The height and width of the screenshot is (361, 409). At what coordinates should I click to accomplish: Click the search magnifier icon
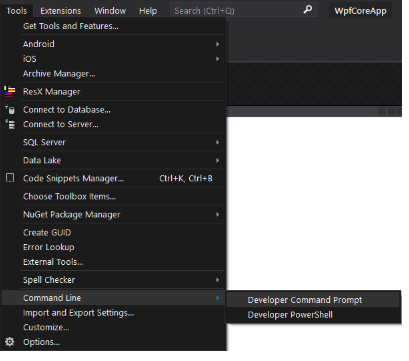(308, 10)
